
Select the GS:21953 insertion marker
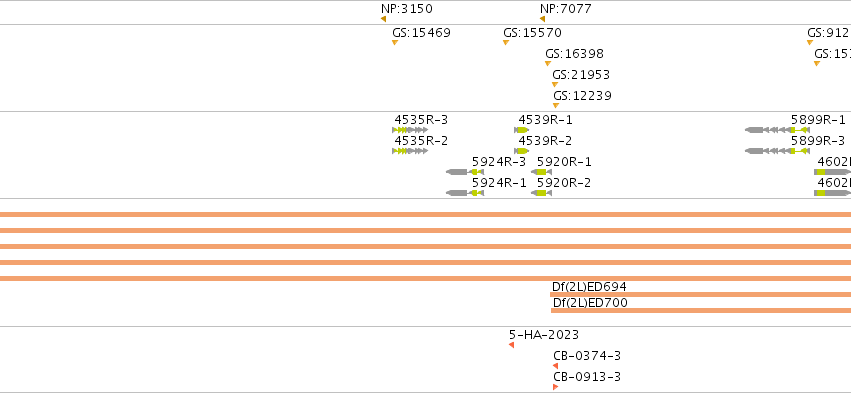[x=555, y=84]
